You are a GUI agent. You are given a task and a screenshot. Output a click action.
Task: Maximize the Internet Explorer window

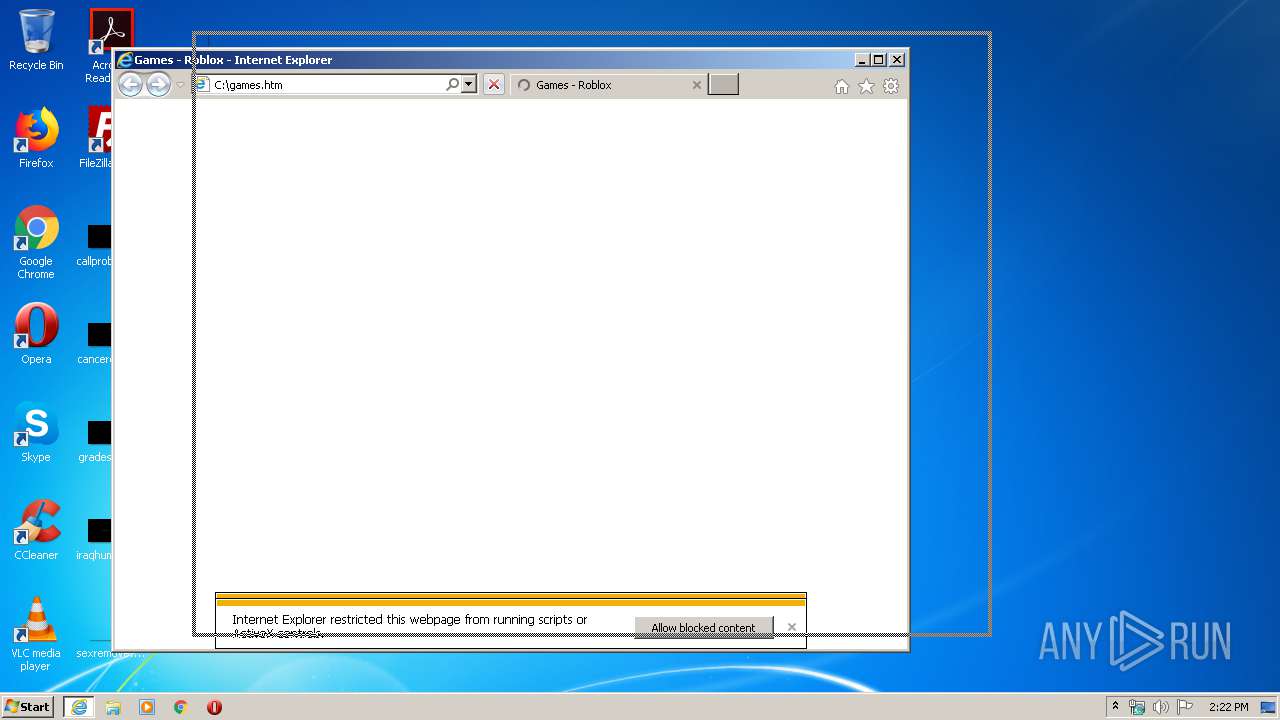(x=878, y=60)
